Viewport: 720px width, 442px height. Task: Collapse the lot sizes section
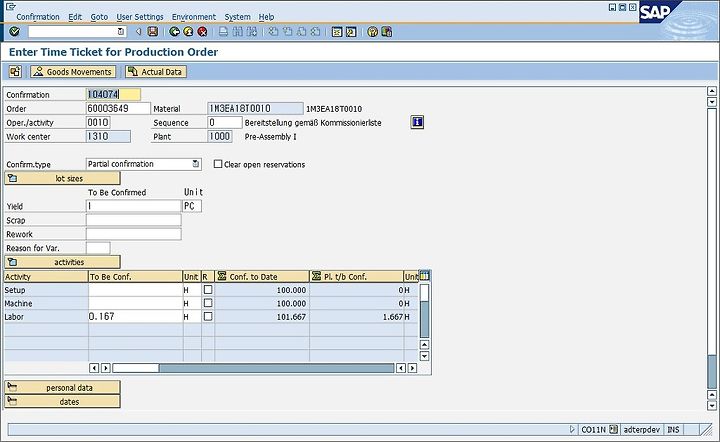pyautogui.click(x=62, y=178)
